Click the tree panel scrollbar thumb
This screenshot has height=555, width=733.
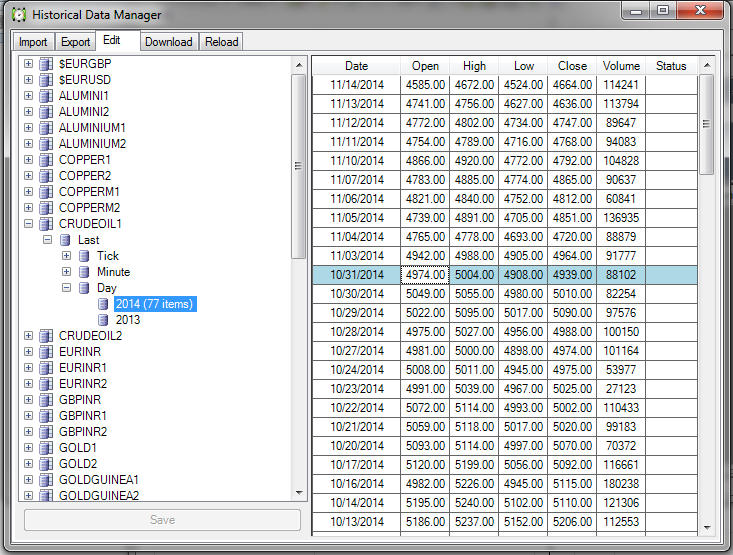point(298,166)
